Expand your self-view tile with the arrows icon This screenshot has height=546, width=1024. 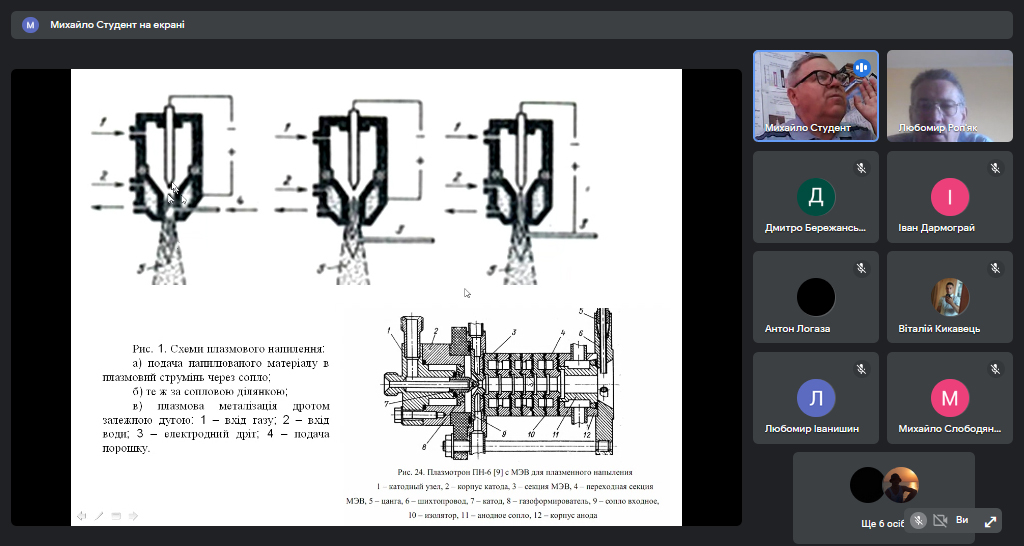click(x=990, y=521)
